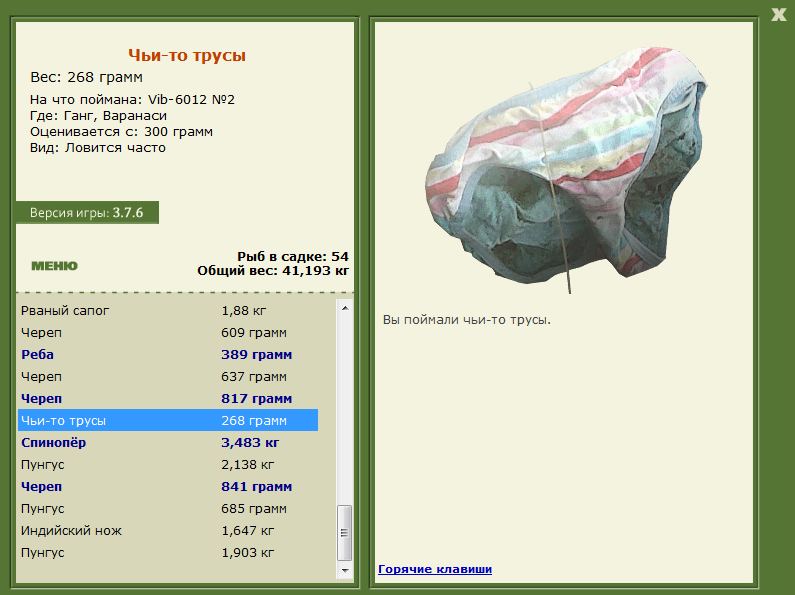The width and height of the screenshot is (795, 595).
Task: Open the Горячие клавиши link
Action: [435, 569]
